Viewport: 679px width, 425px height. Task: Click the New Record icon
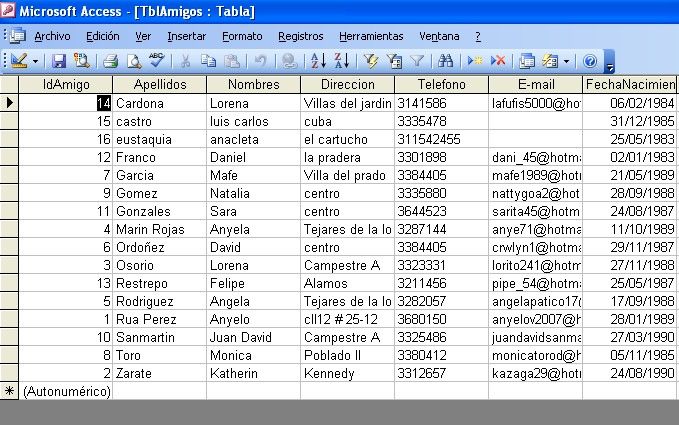tap(476, 61)
